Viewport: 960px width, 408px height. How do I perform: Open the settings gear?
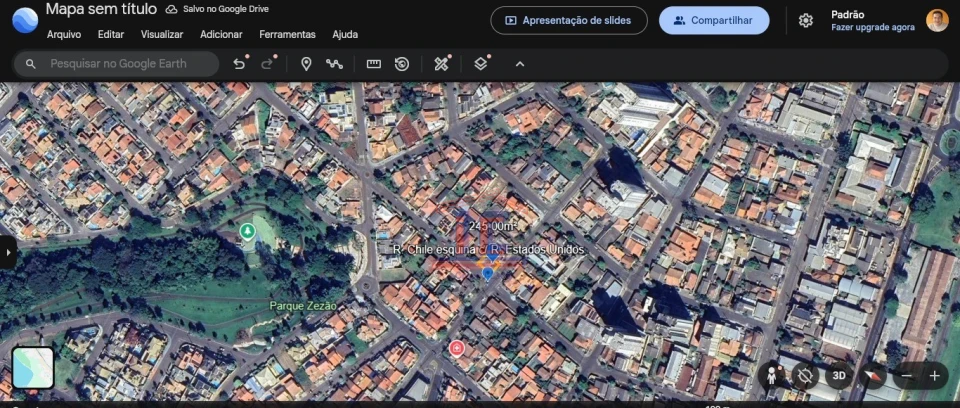click(x=806, y=20)
